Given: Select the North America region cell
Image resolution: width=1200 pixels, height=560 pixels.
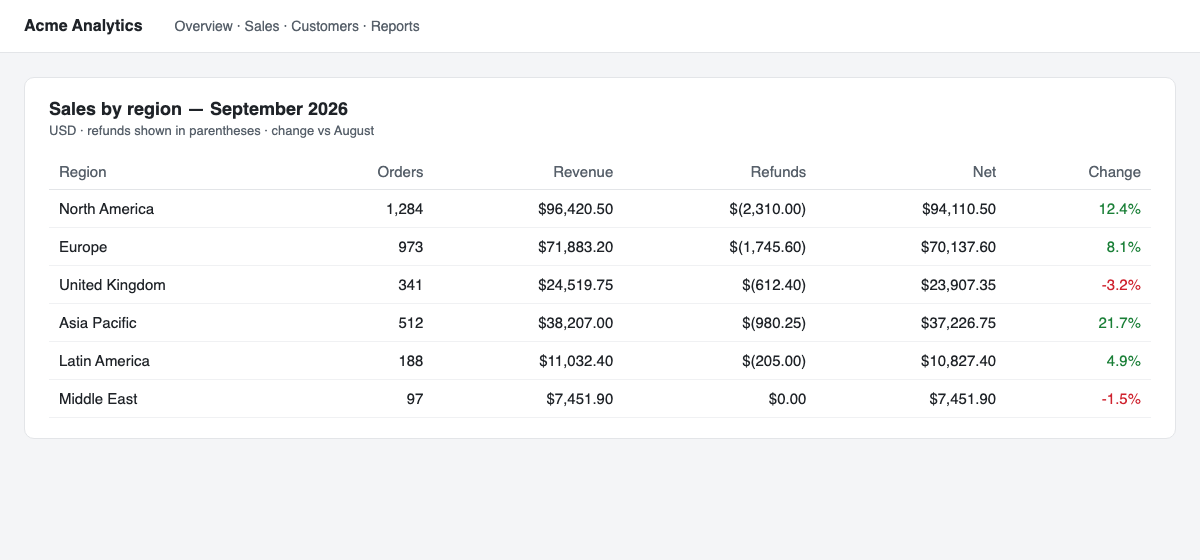Looking at the screenshot, I should [x=106, y=209].
